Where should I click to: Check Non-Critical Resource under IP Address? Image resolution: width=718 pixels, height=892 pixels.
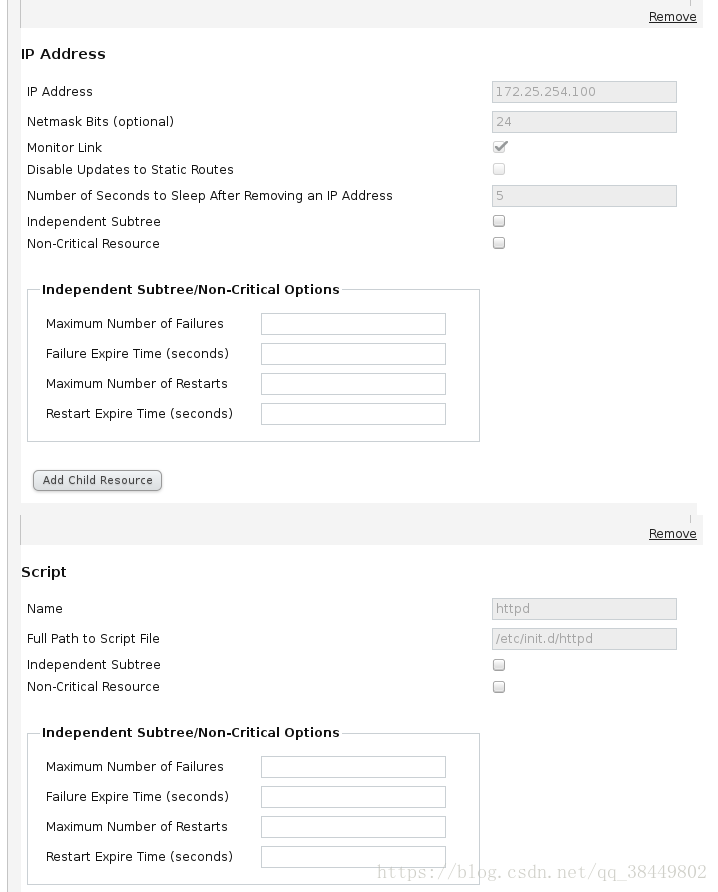click(499, 243)
